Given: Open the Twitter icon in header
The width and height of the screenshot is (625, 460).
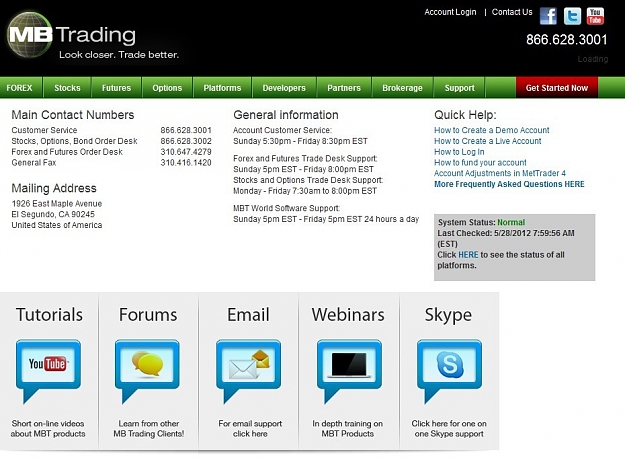Looking at the screenshot, I should (x=572, y=16).
